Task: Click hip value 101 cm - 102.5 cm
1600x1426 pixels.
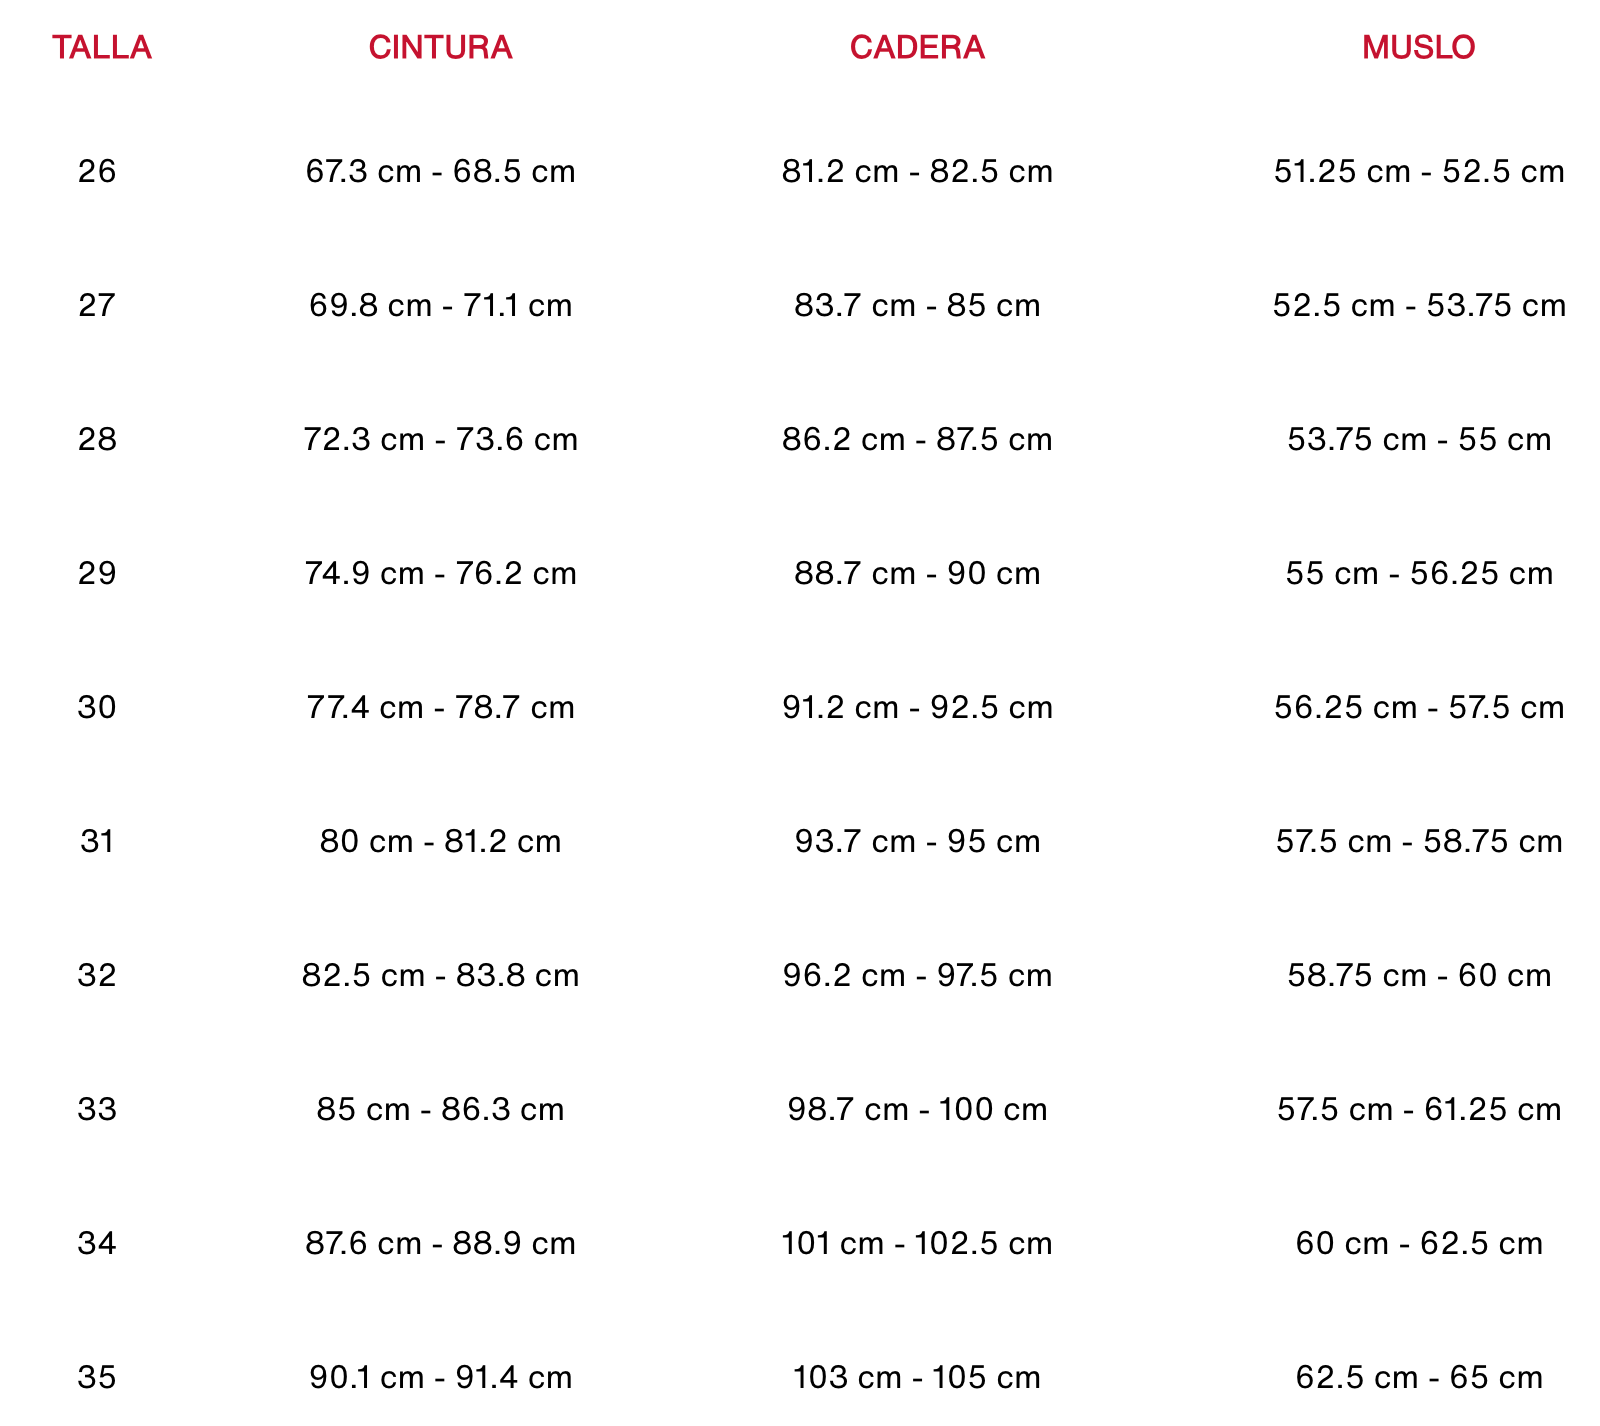Action: [x=917, y=1243]
